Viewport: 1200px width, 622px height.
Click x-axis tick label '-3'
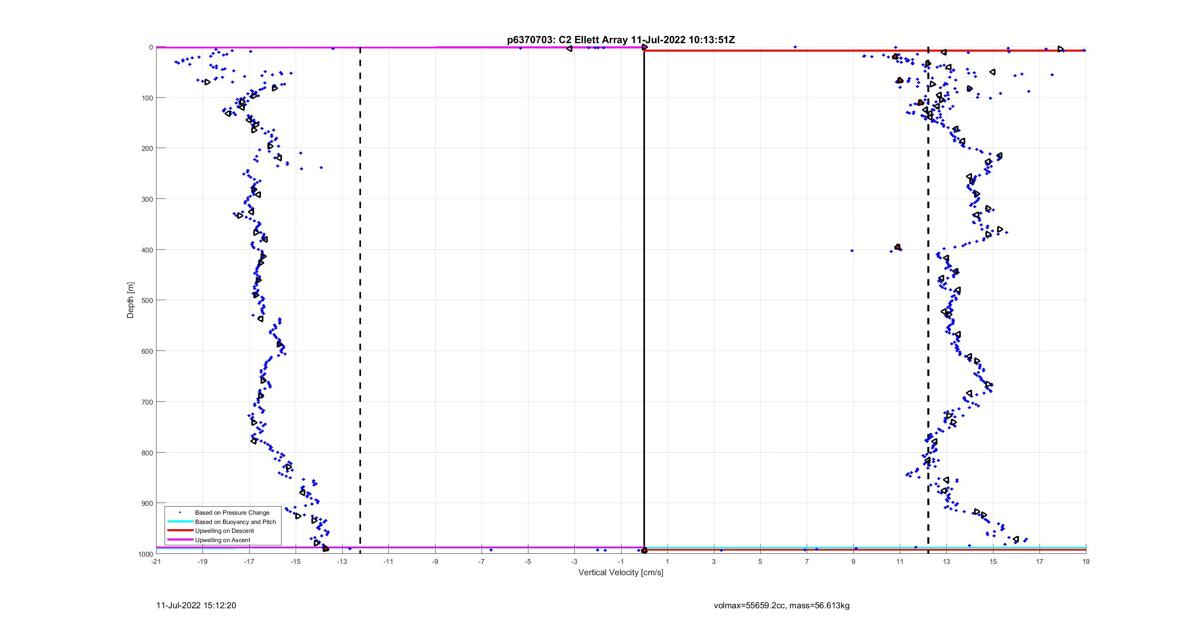pyautogui.click(x=574, y=562)
